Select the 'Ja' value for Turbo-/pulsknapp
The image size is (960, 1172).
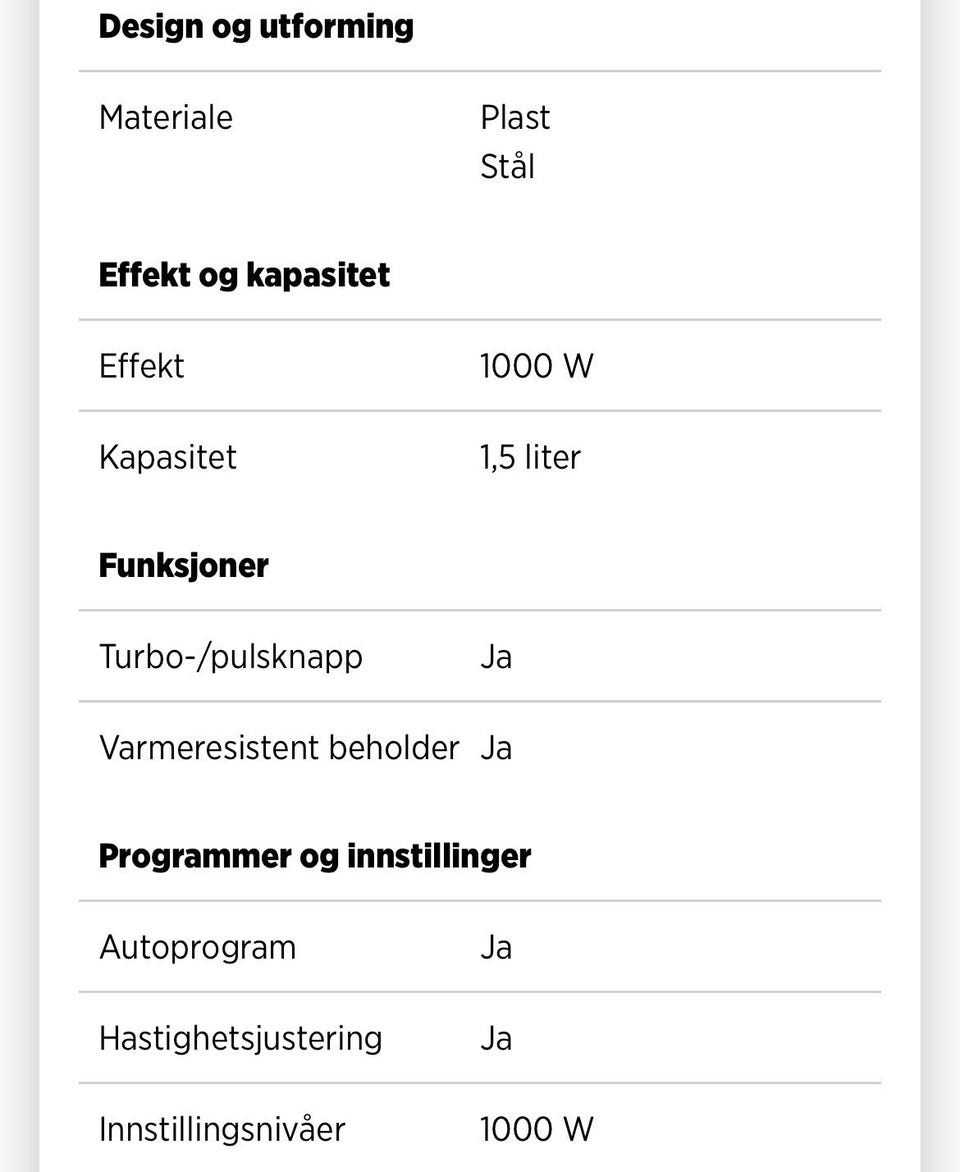coord(496,658)
